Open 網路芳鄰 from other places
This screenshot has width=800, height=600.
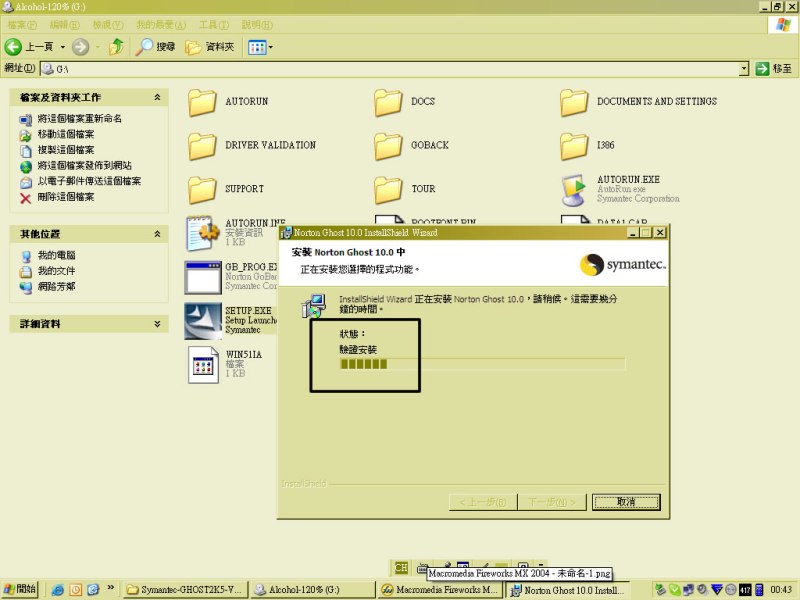pyautogui.click(x=56, y=287)
